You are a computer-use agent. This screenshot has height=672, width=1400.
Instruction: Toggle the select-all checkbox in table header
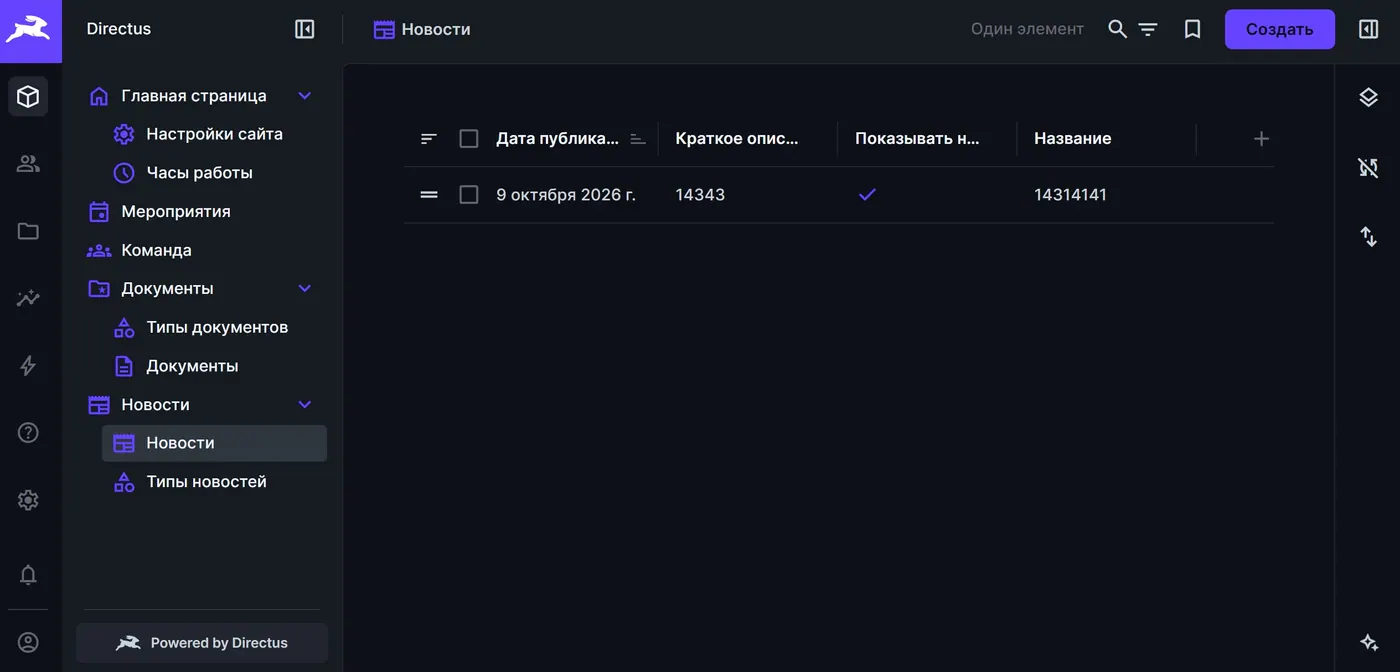click(469, 139)
